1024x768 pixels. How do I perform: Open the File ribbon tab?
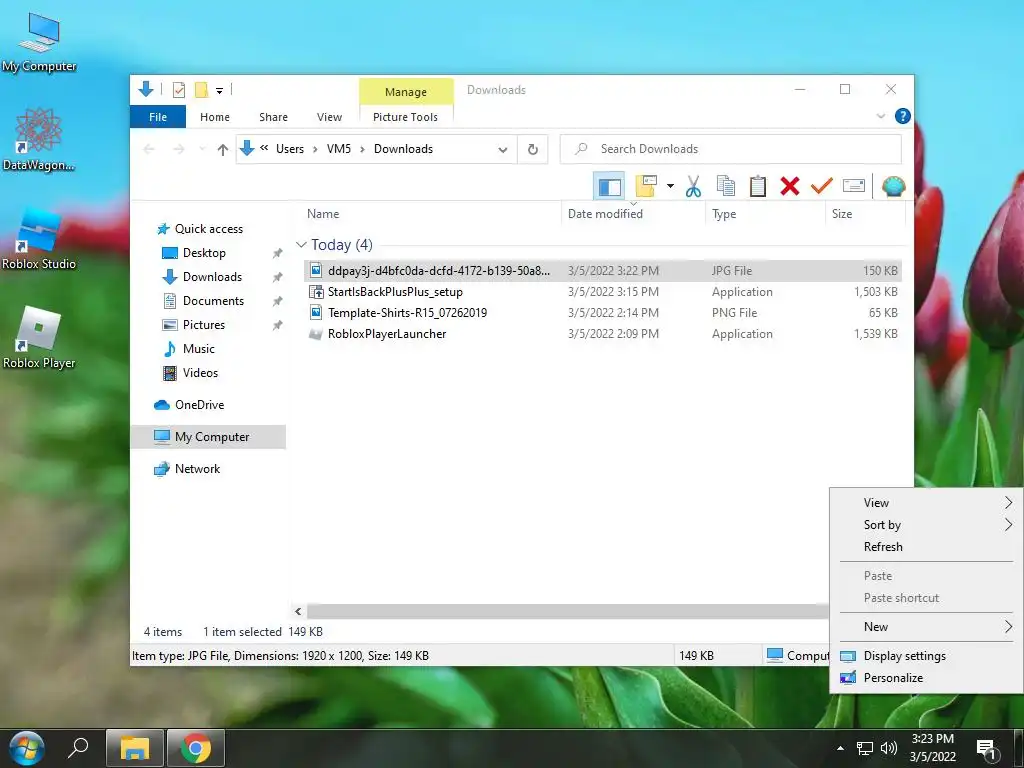158,117
